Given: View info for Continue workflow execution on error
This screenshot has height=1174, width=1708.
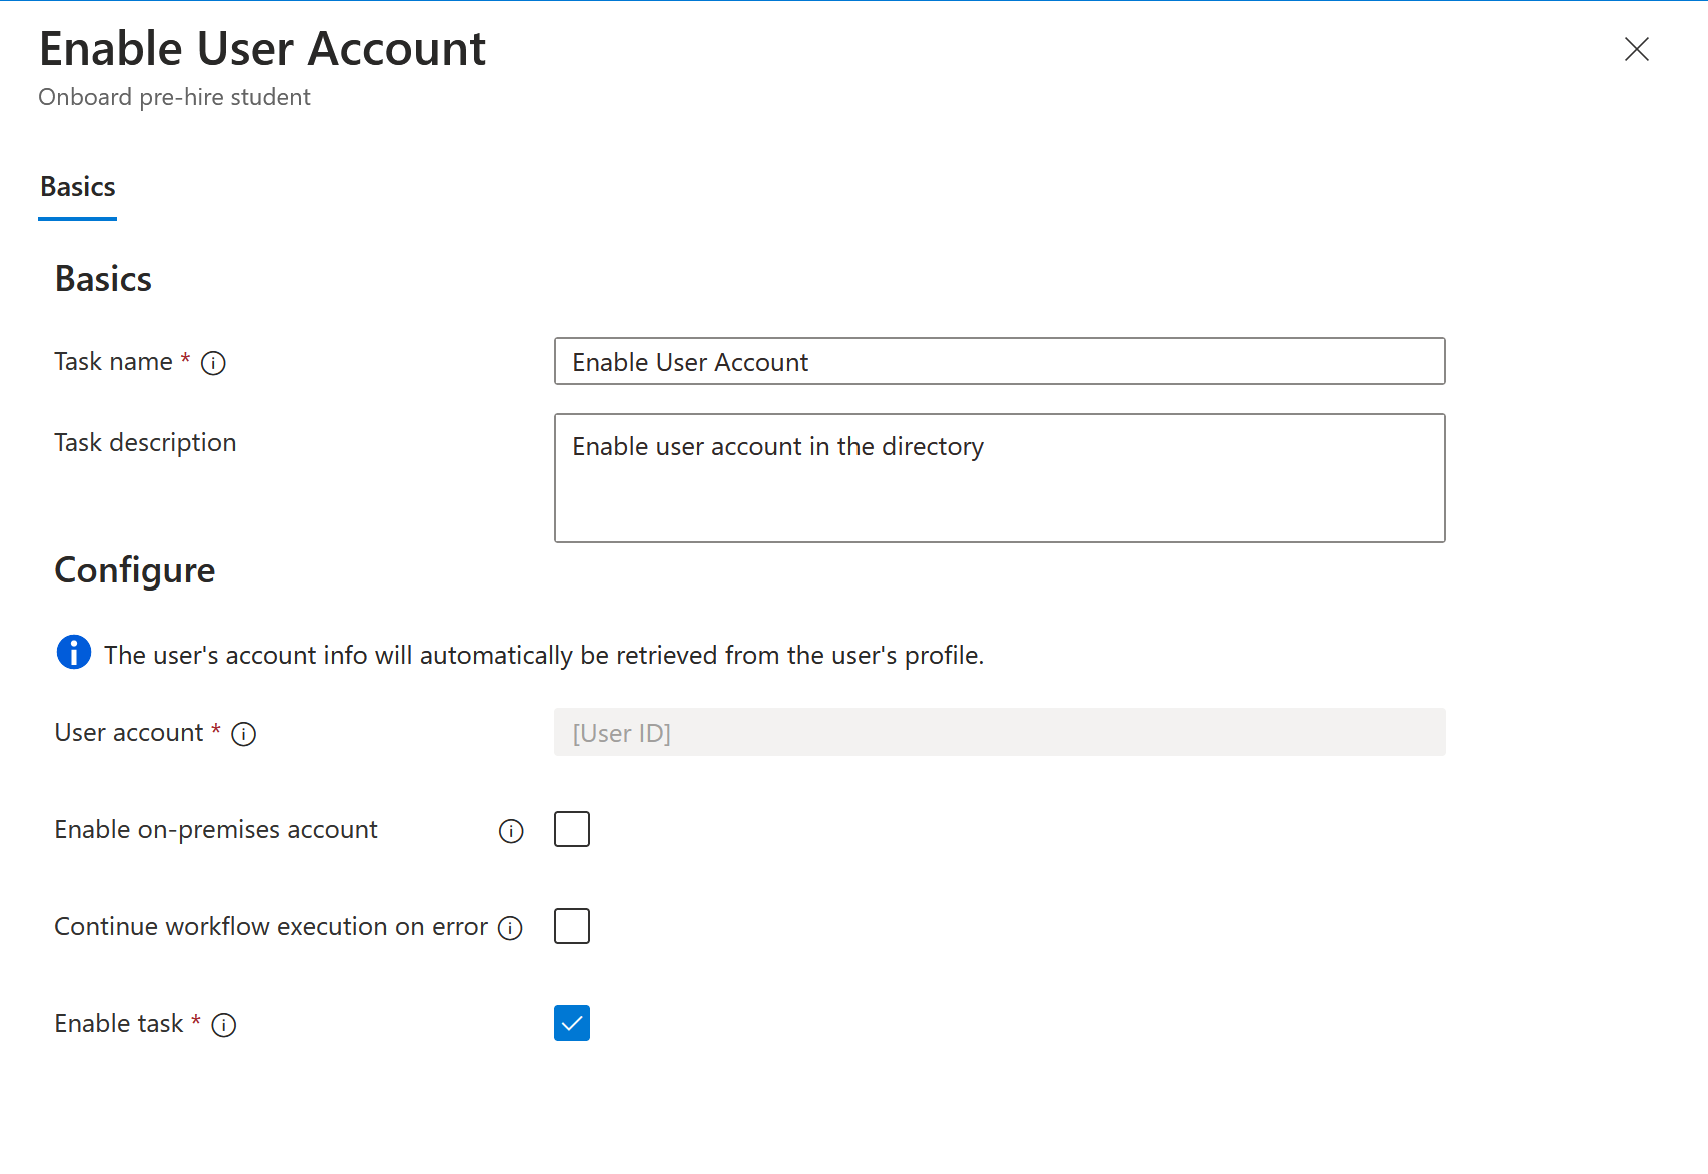Looking at the screenshot, I should [511, 928].
